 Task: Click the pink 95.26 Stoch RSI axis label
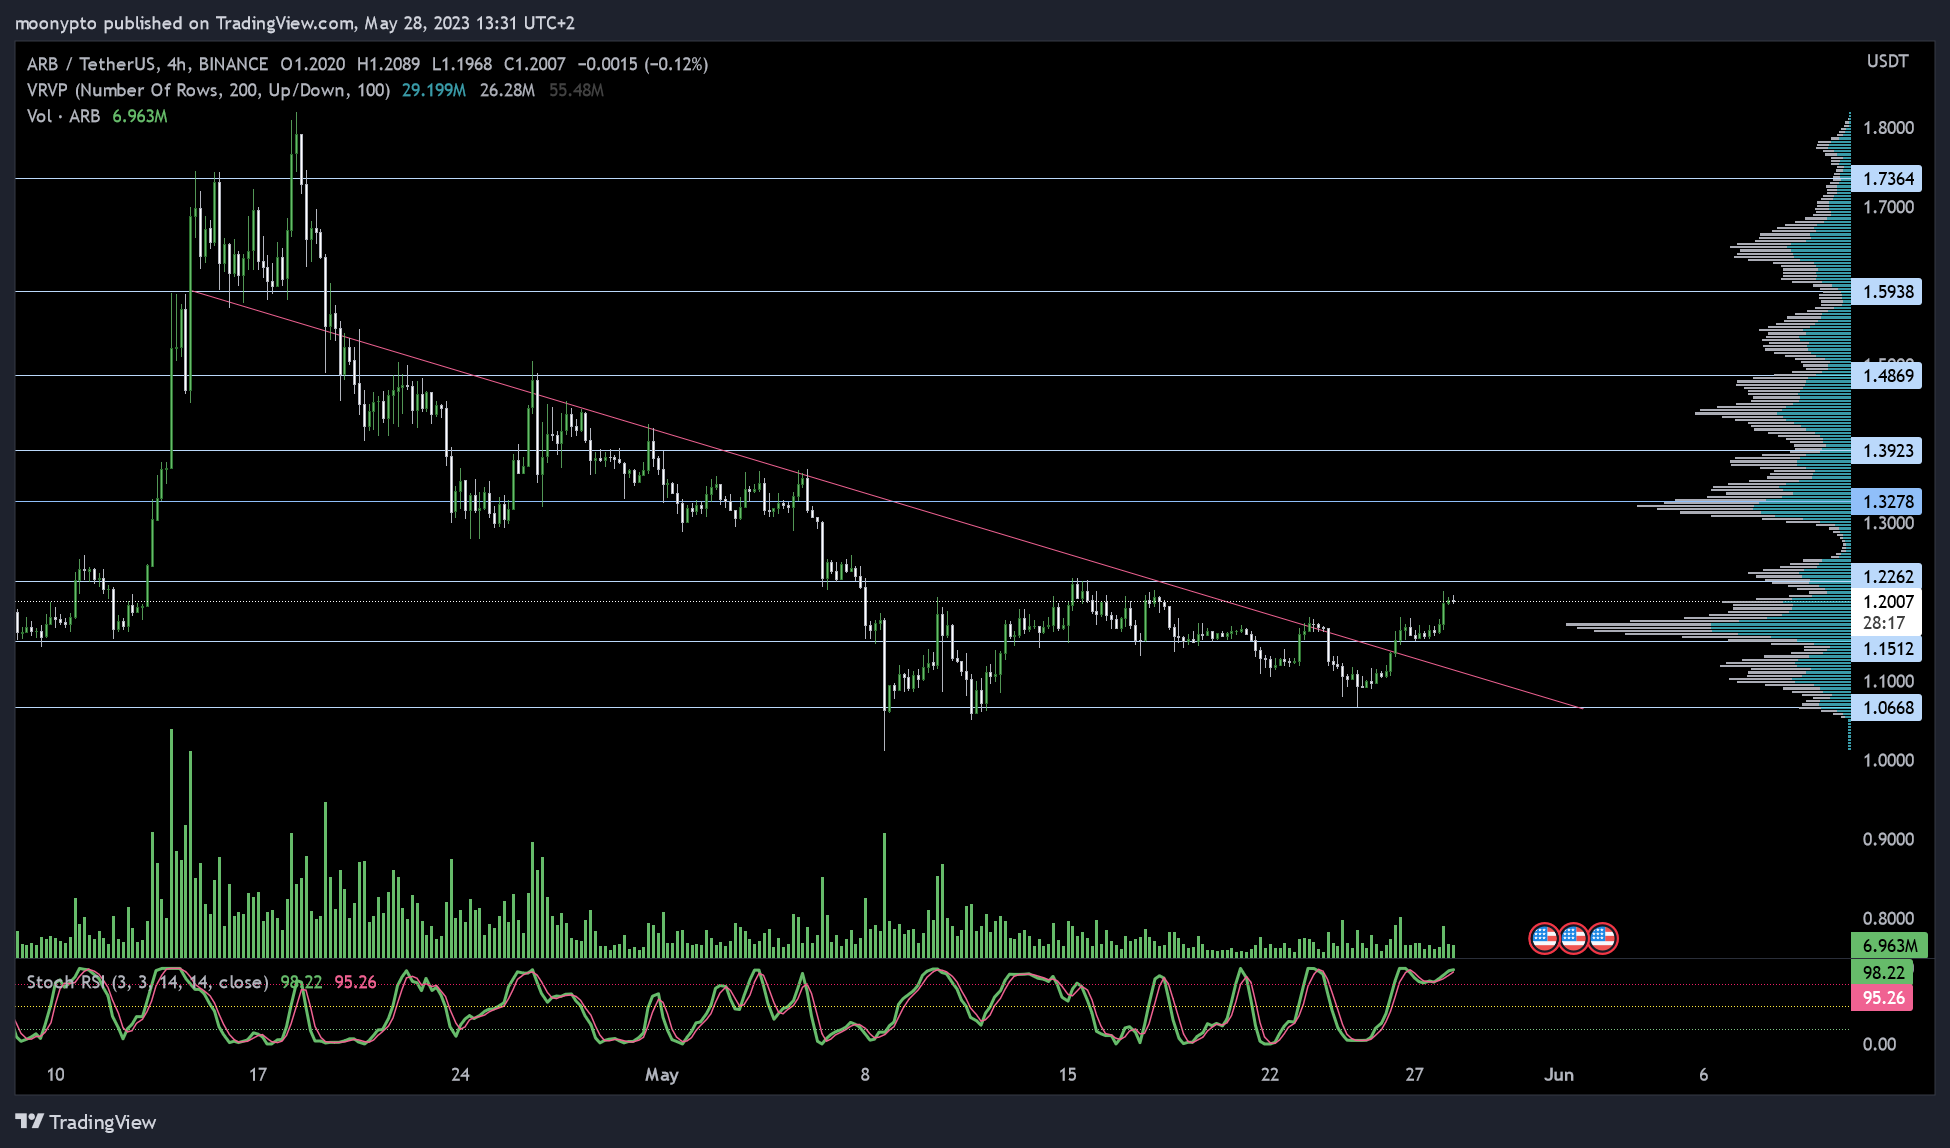pyautogui.click(x=1882, y=998)
